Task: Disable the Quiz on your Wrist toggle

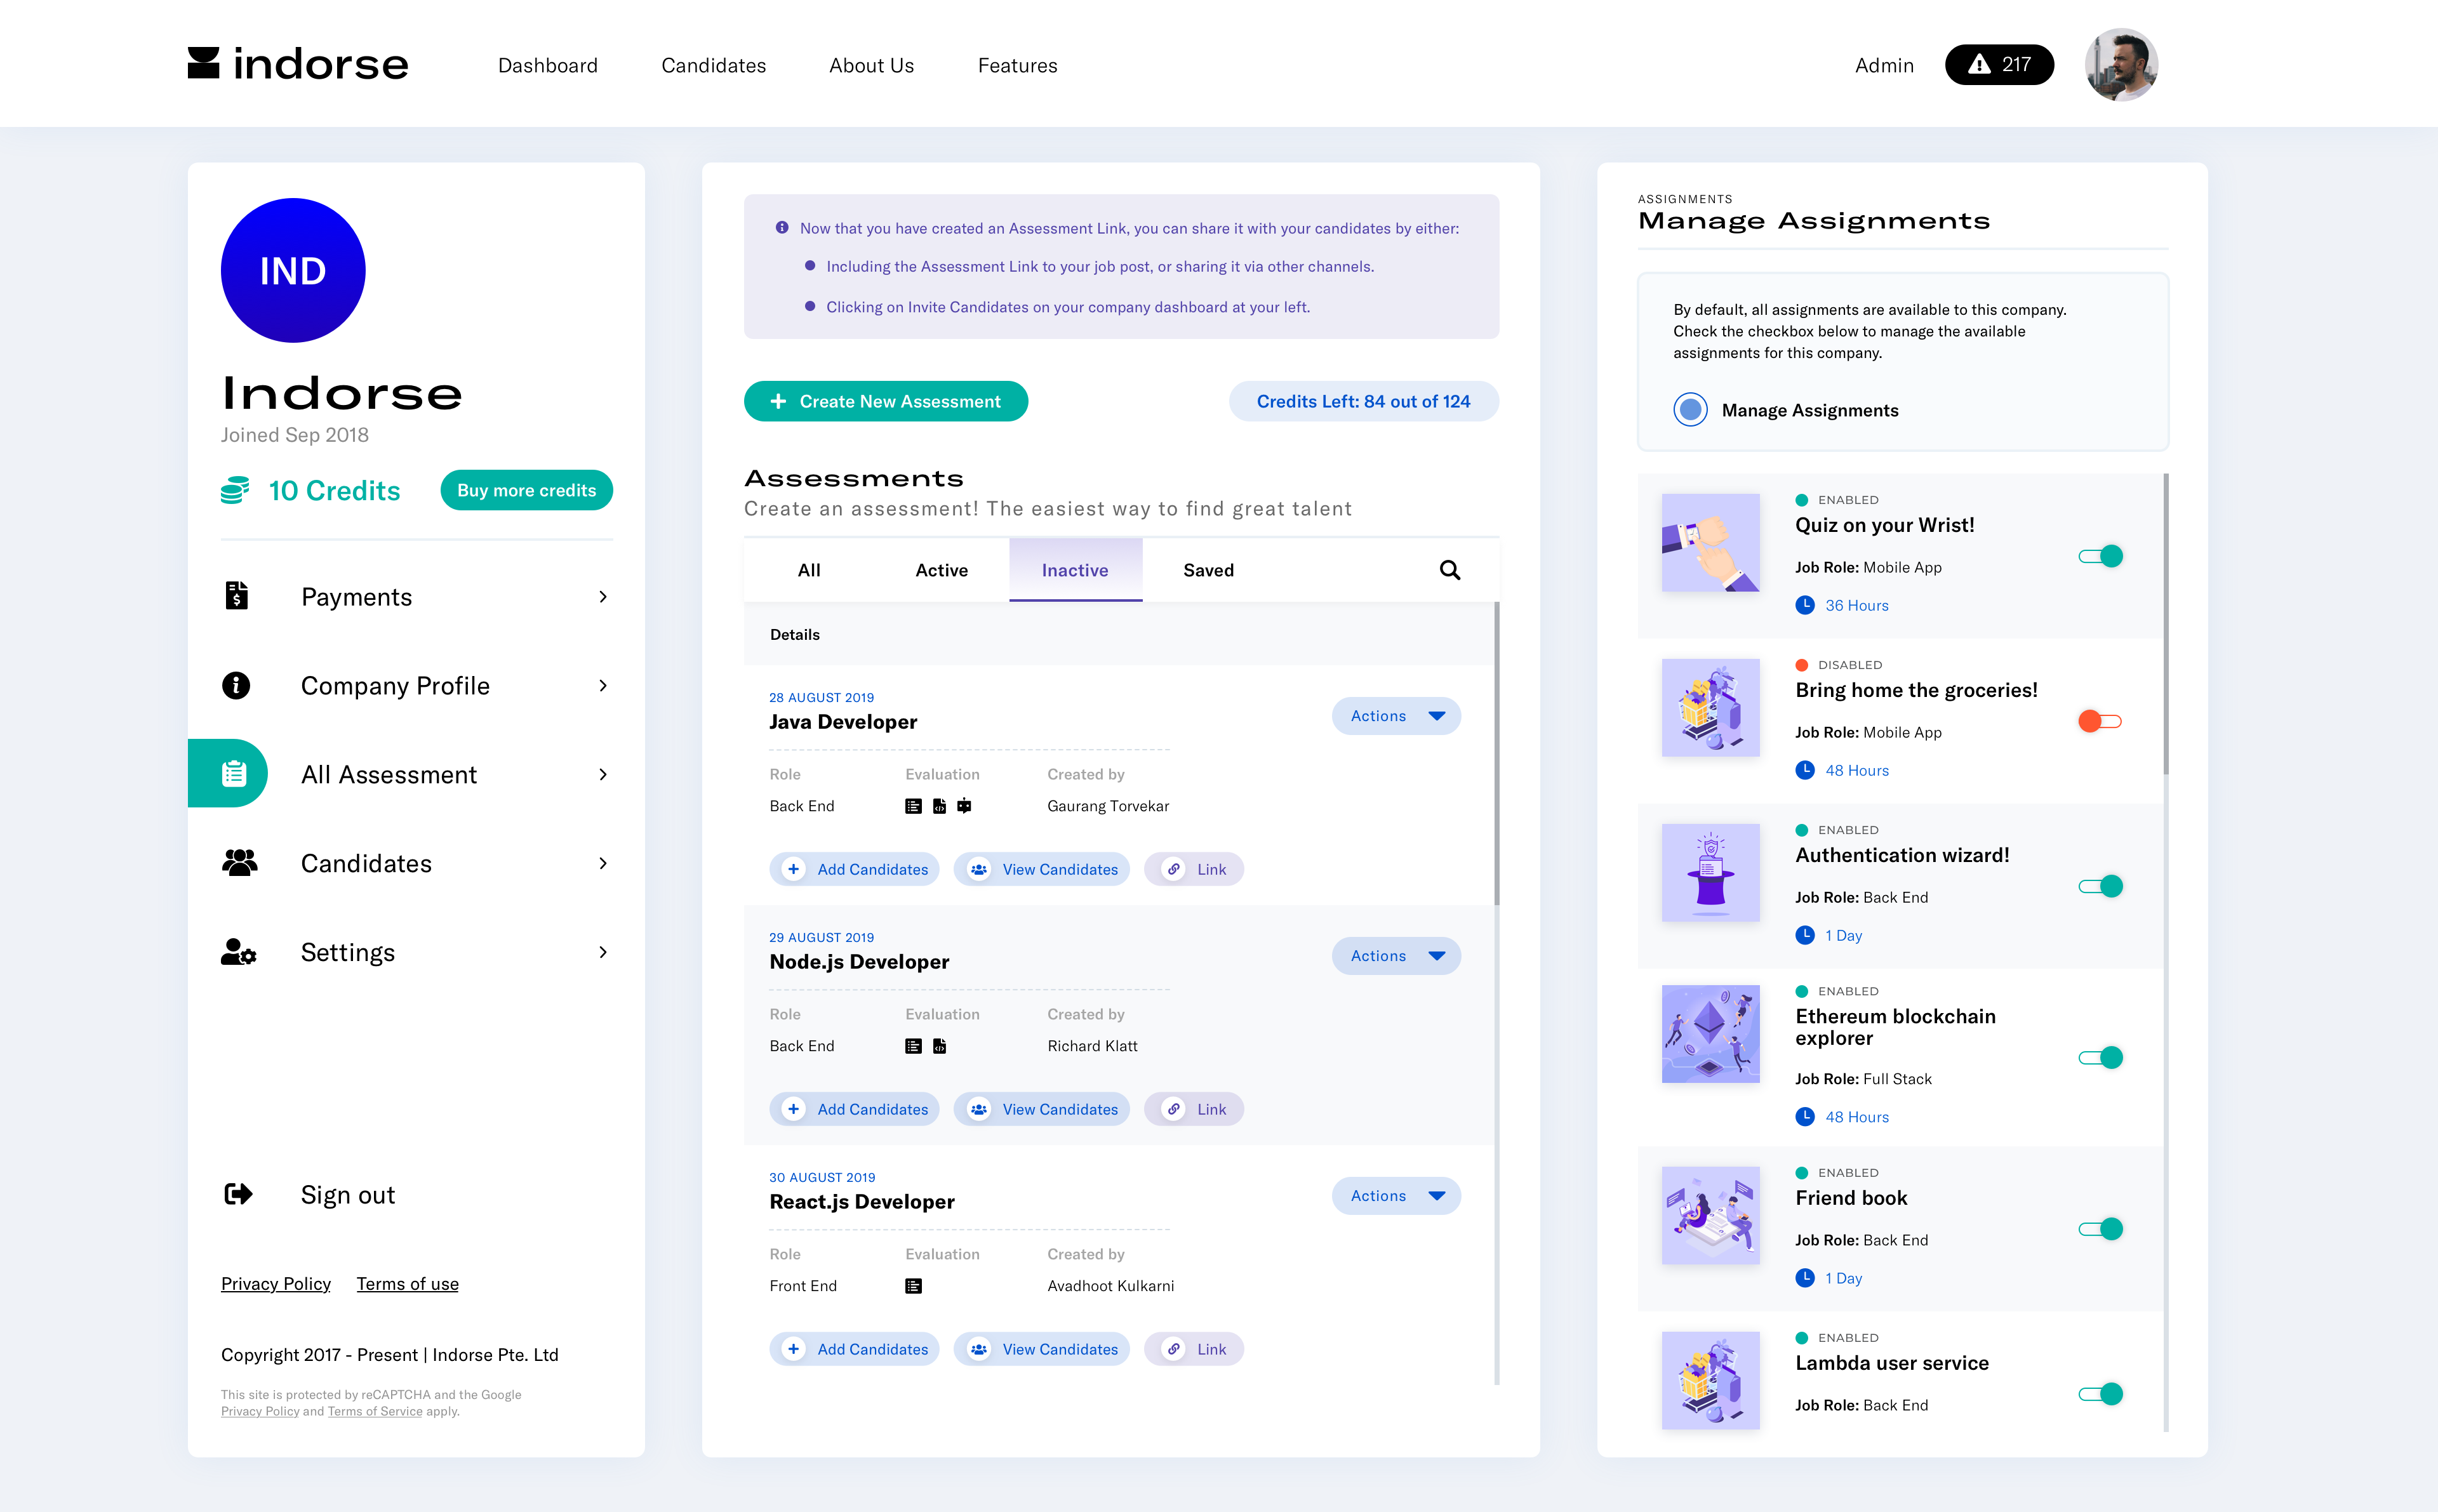Action: pos(2100,556)
